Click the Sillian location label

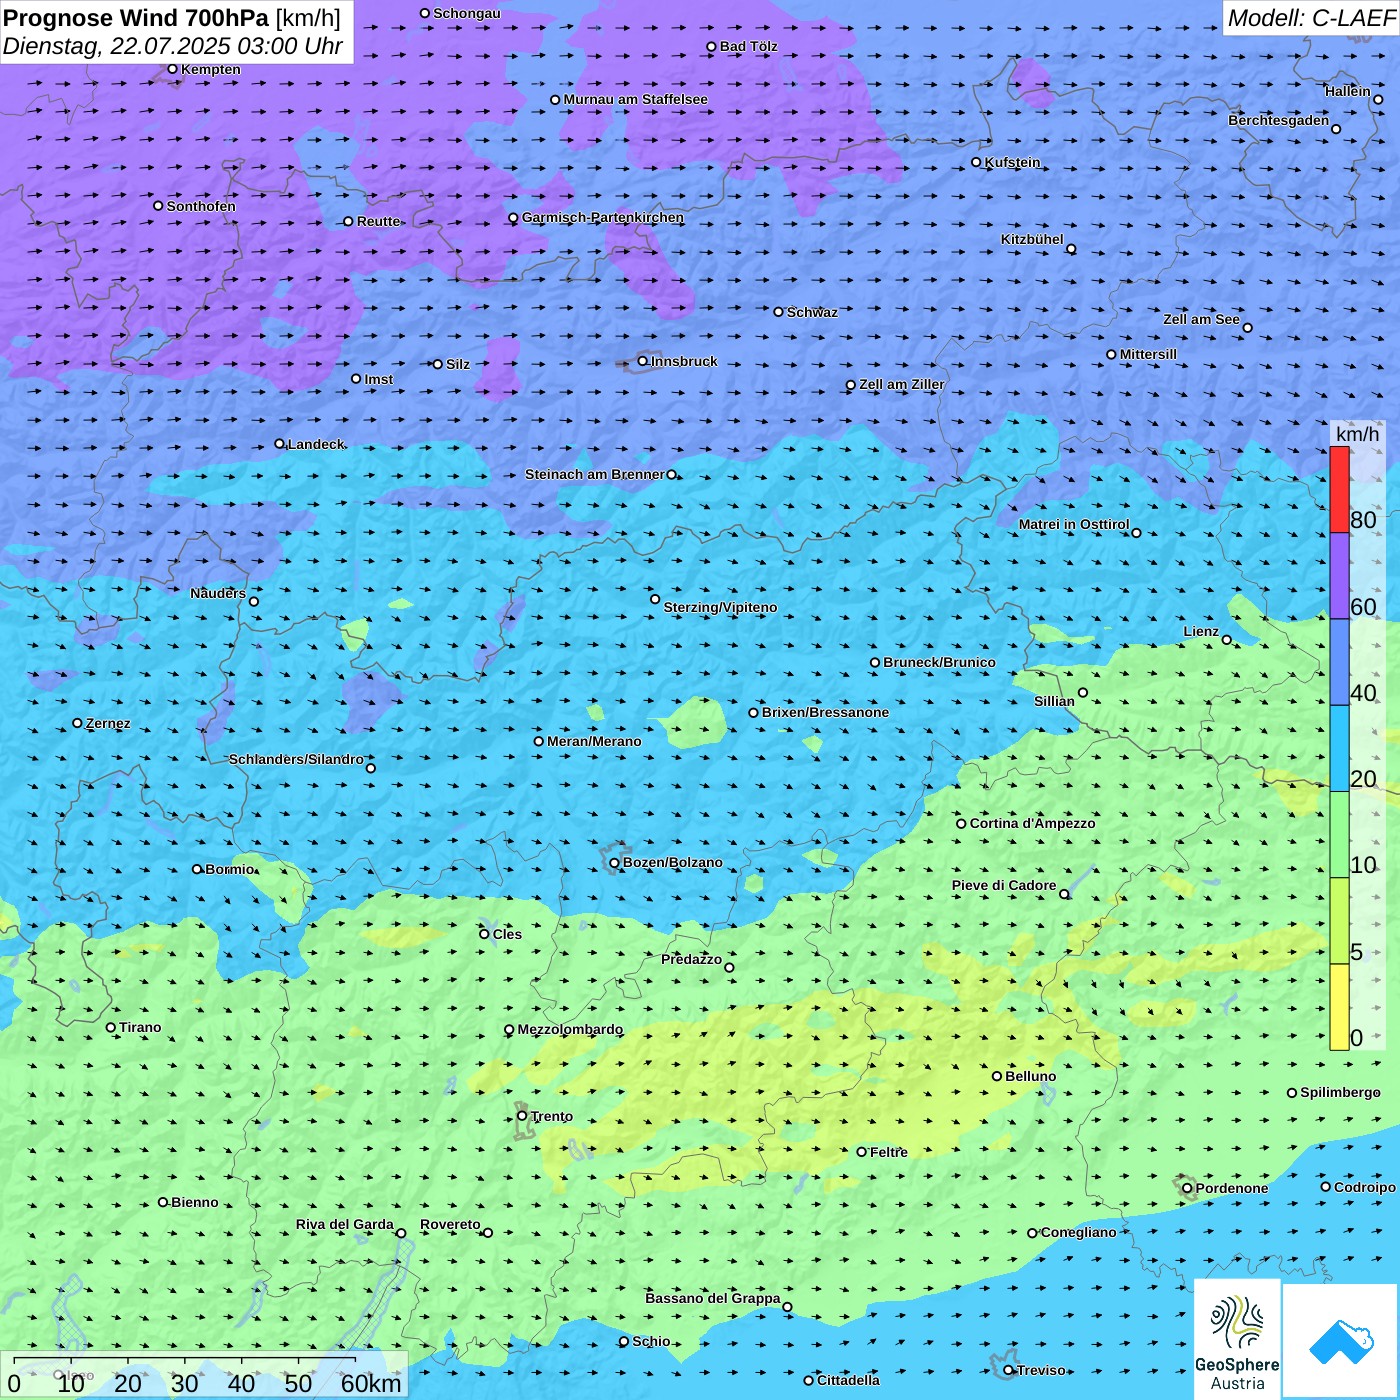click(1054, 701)
